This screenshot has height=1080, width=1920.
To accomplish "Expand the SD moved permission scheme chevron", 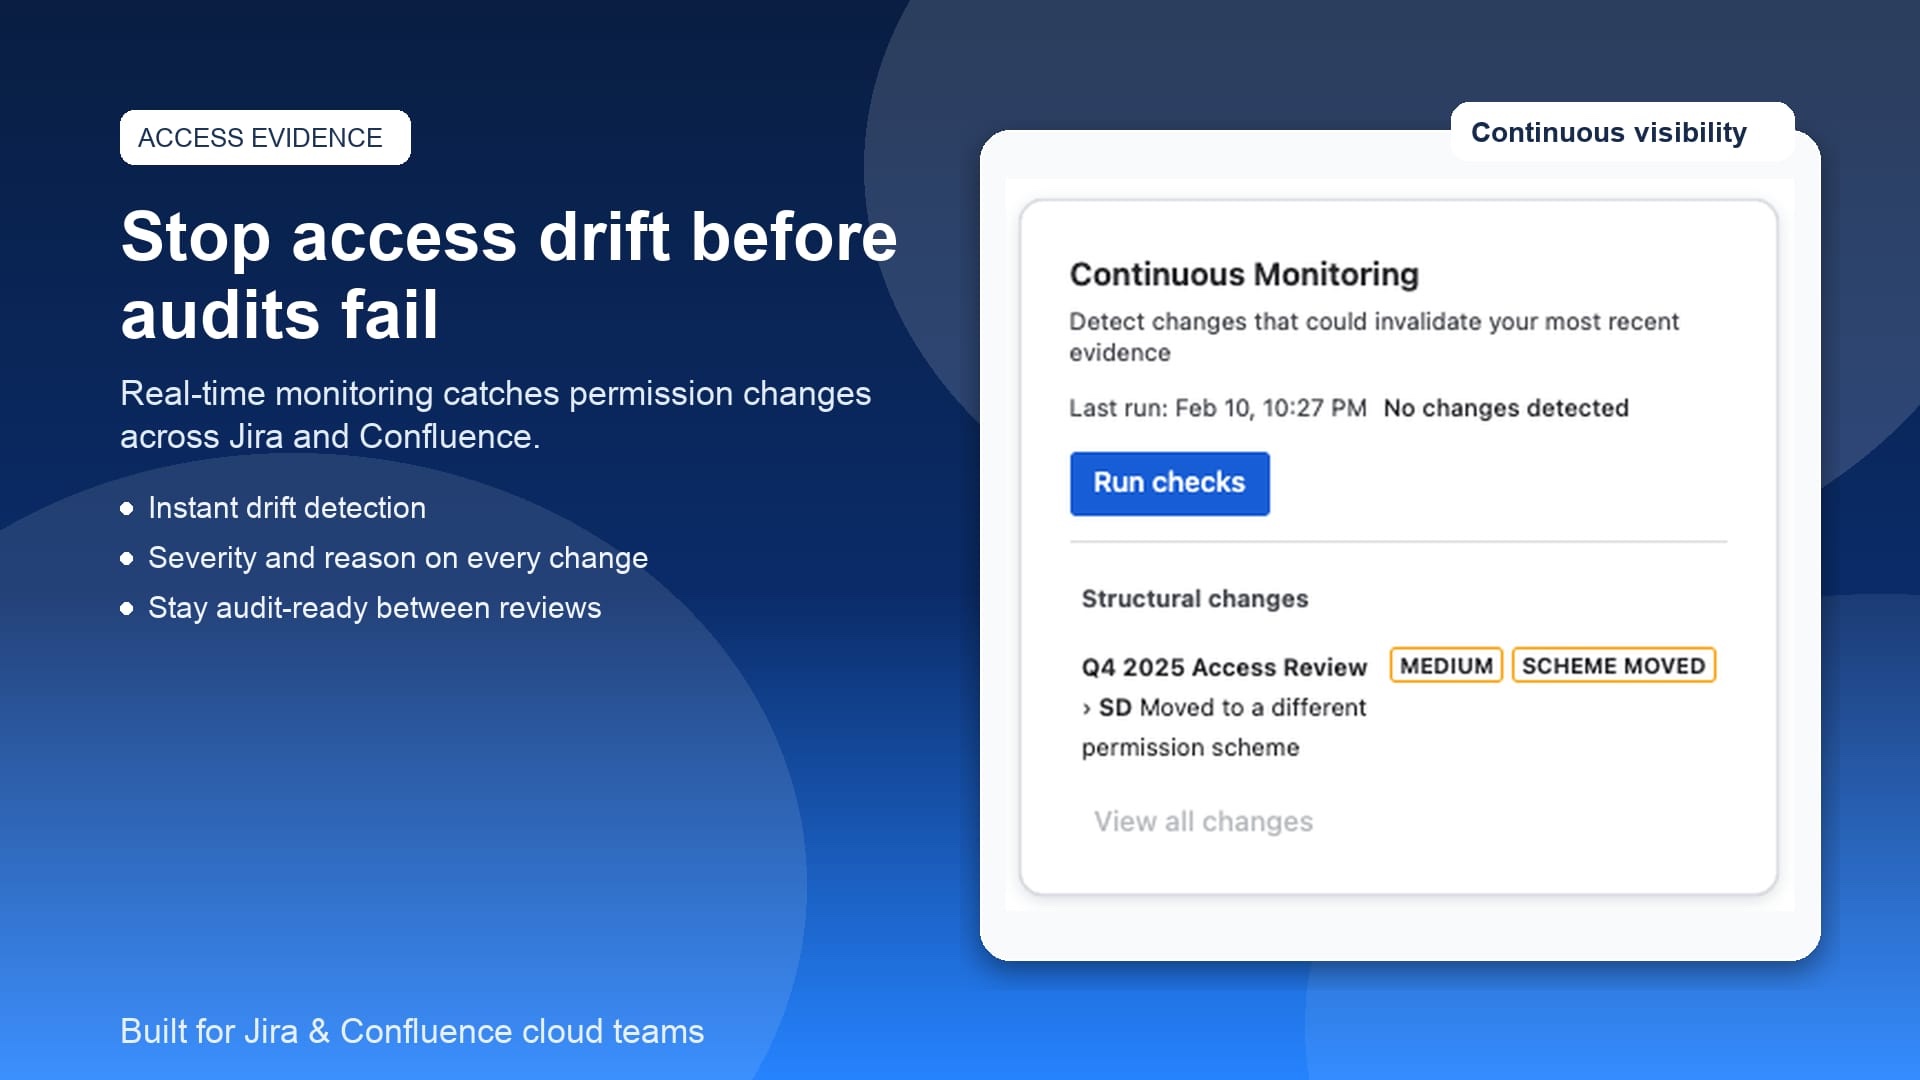I will point(1086,709).
